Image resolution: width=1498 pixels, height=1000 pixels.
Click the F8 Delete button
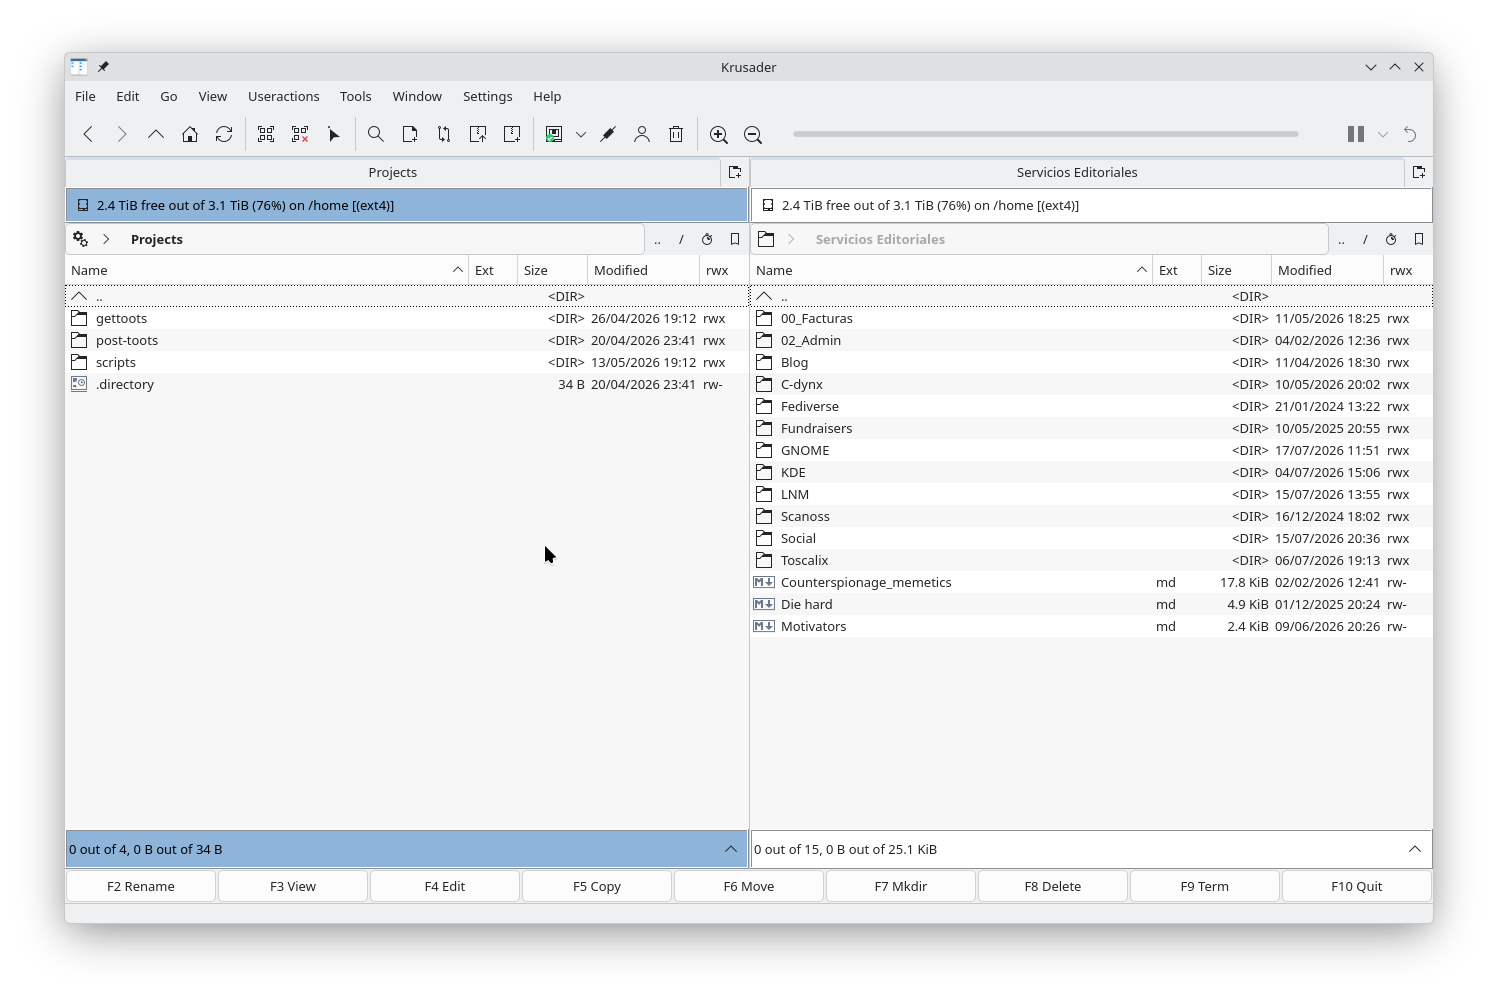1053,886
